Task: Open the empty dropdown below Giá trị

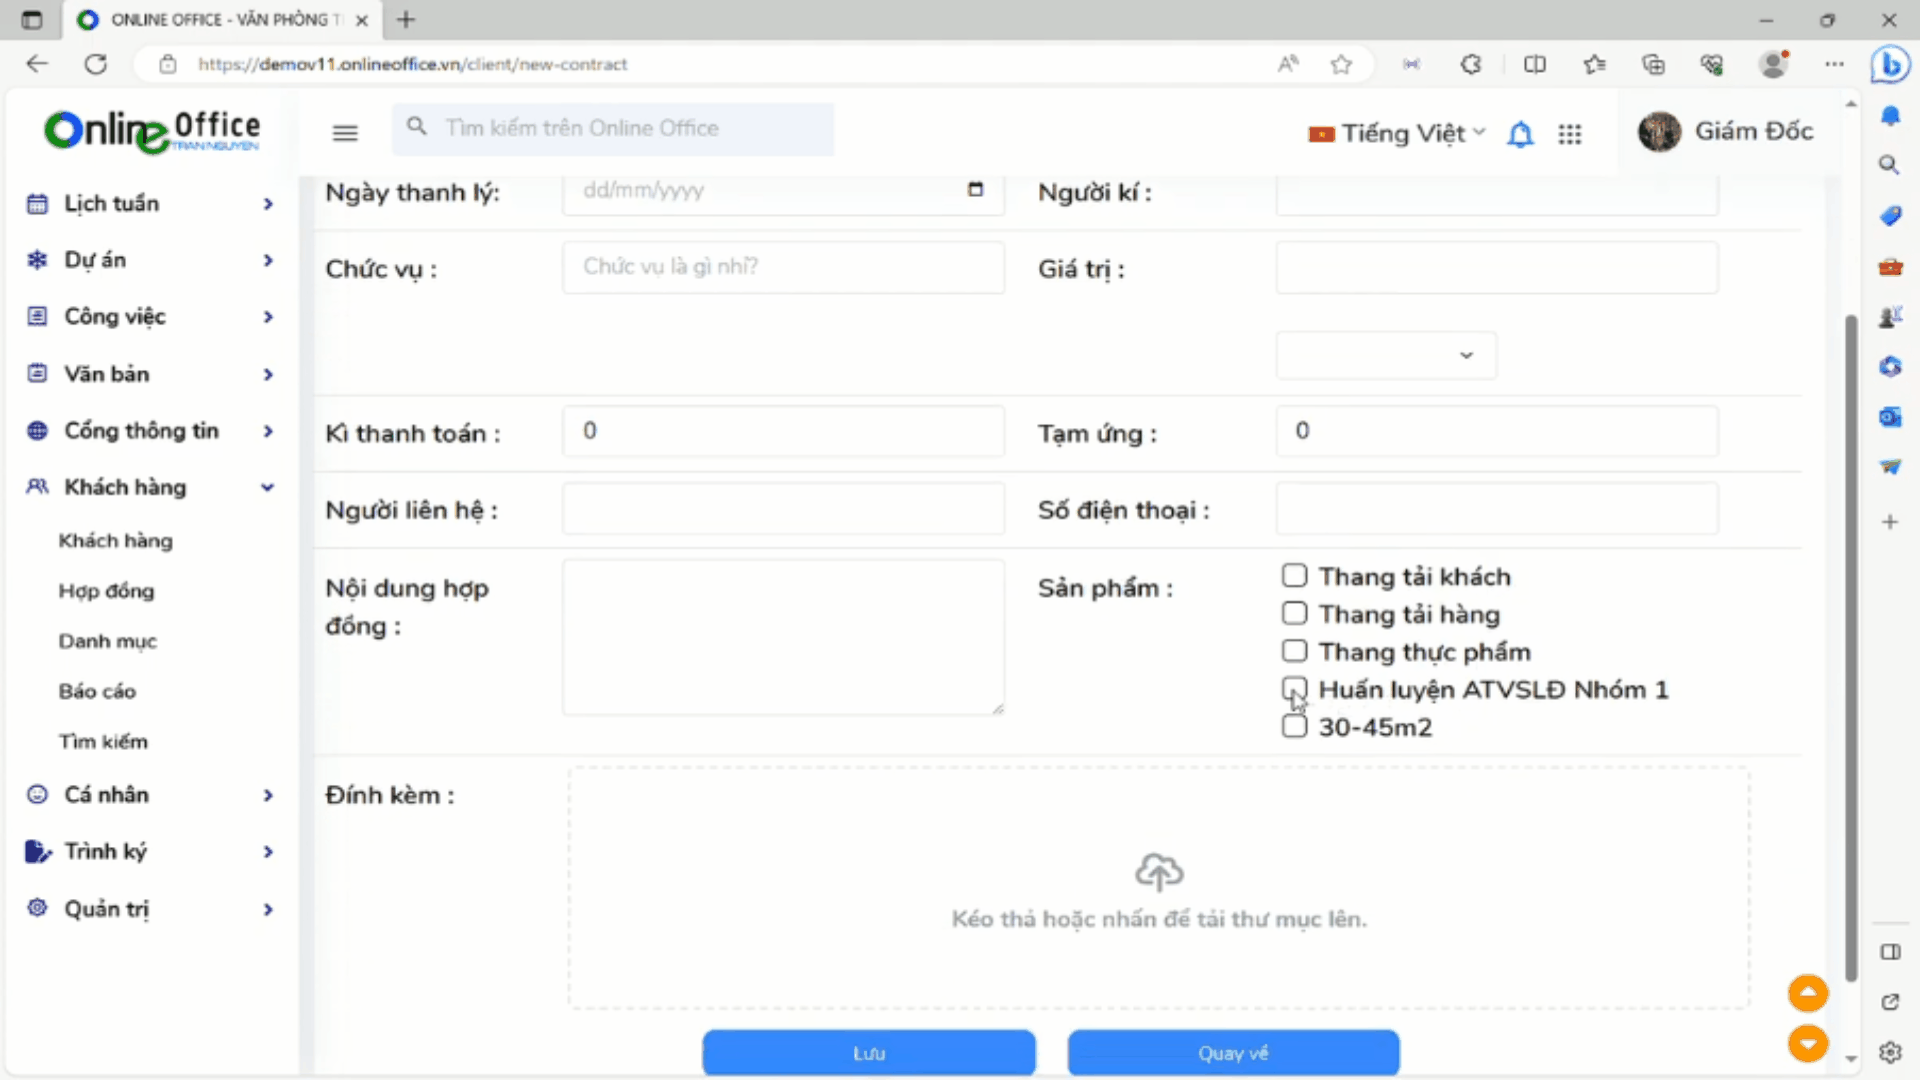Action: 1386,355
